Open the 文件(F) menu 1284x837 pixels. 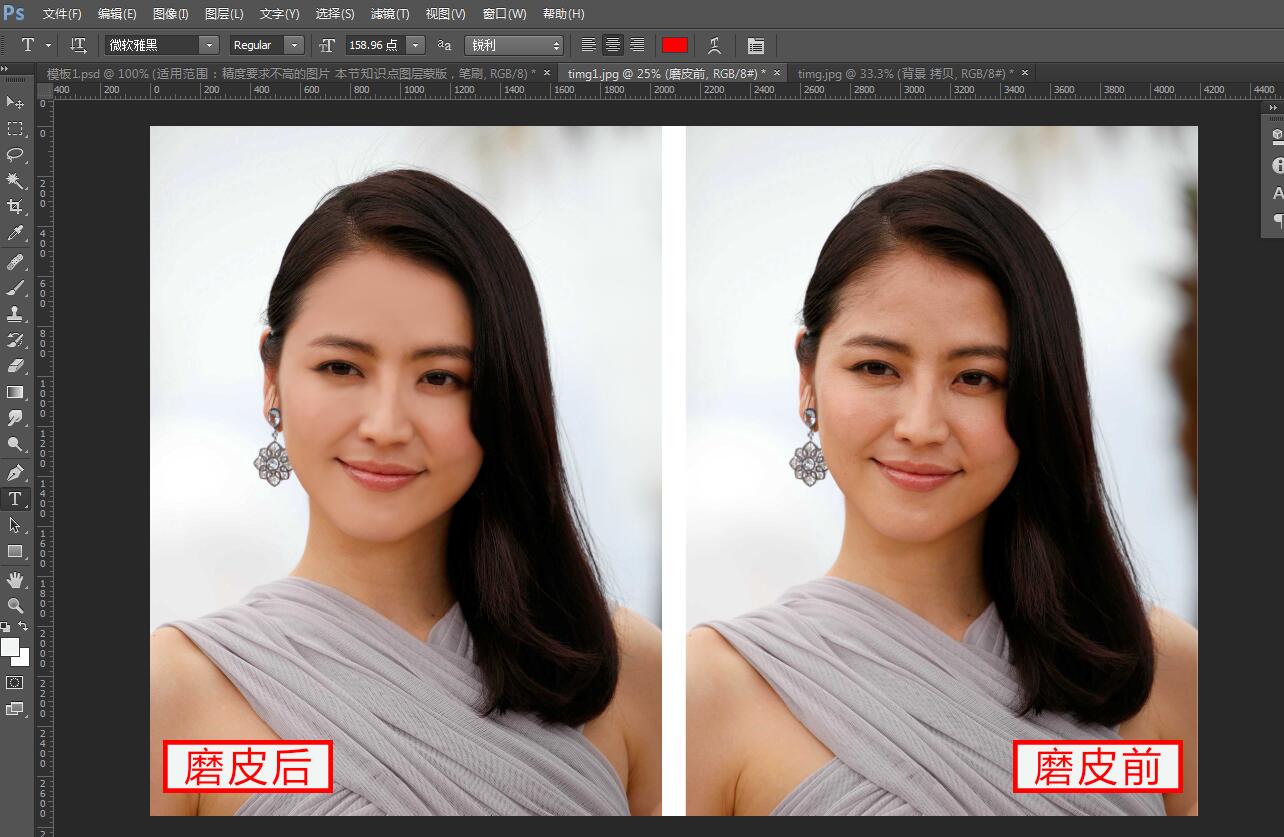[62, 14]
